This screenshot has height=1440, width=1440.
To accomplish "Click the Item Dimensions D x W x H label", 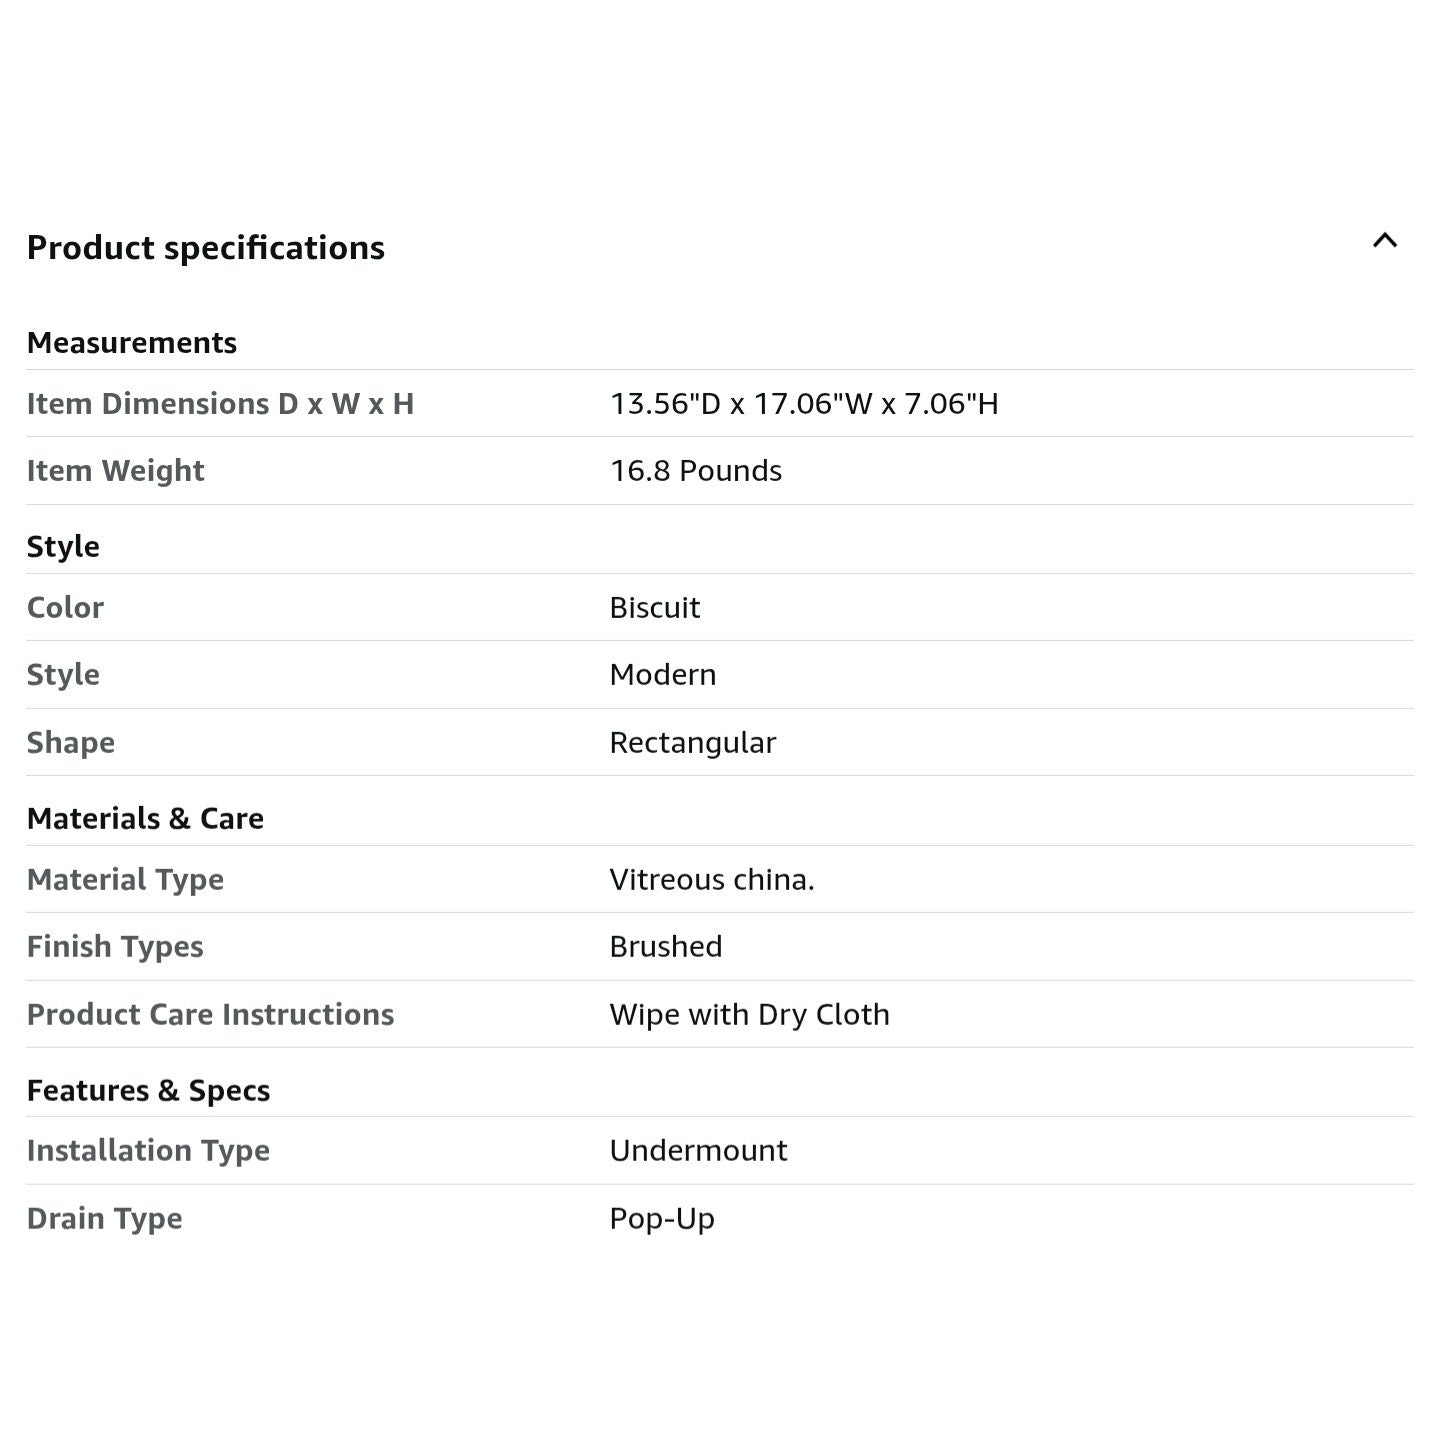I will (220, 404).
